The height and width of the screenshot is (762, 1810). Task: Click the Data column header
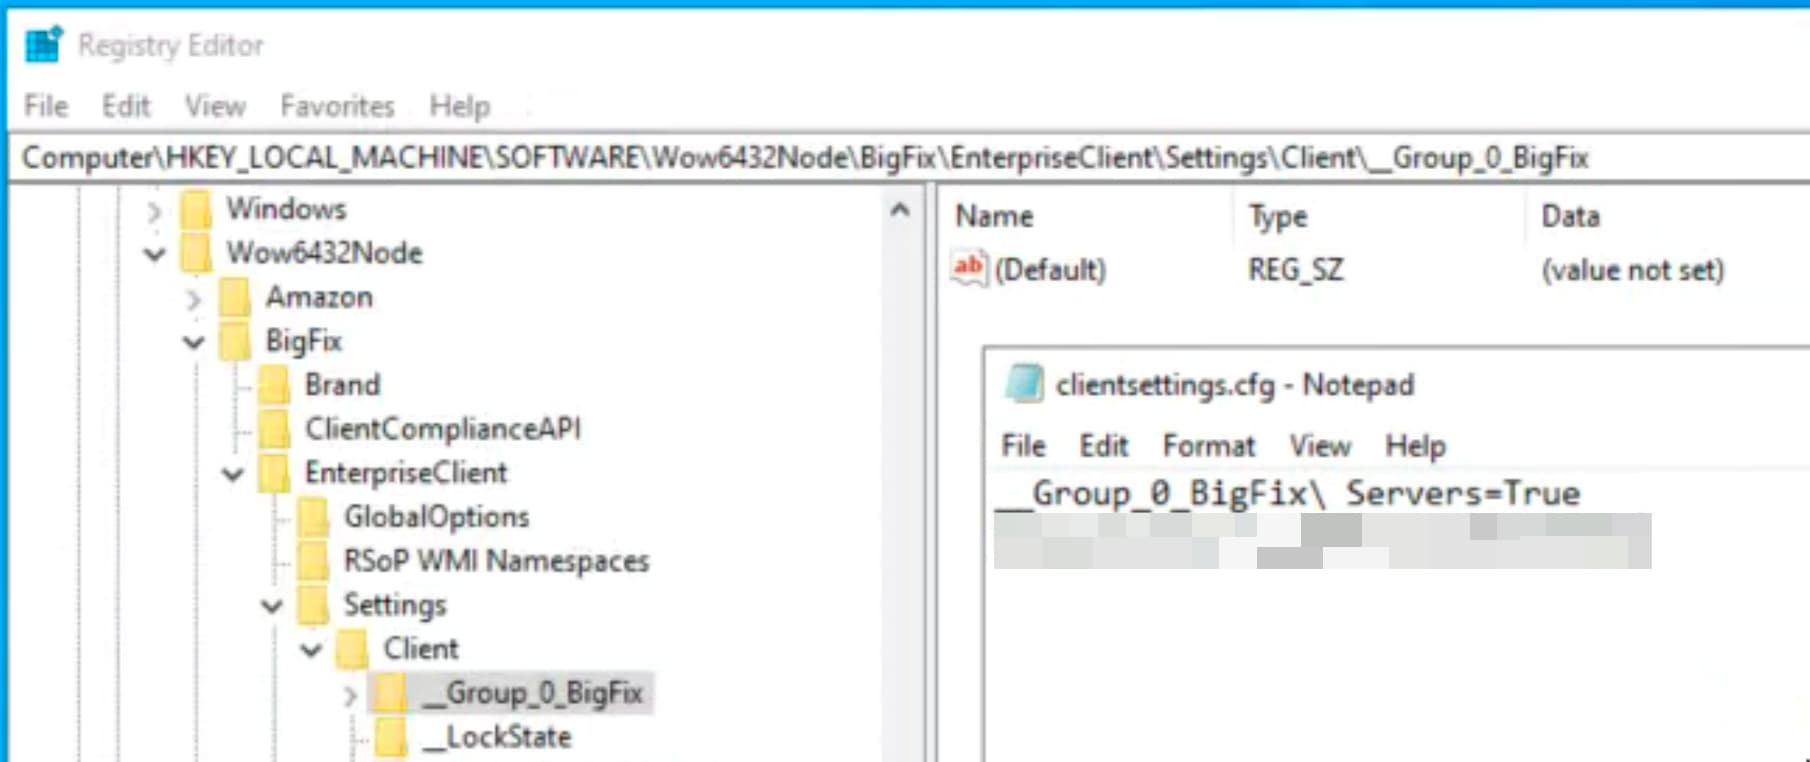pyautogui.click(x=1570, y=216)
